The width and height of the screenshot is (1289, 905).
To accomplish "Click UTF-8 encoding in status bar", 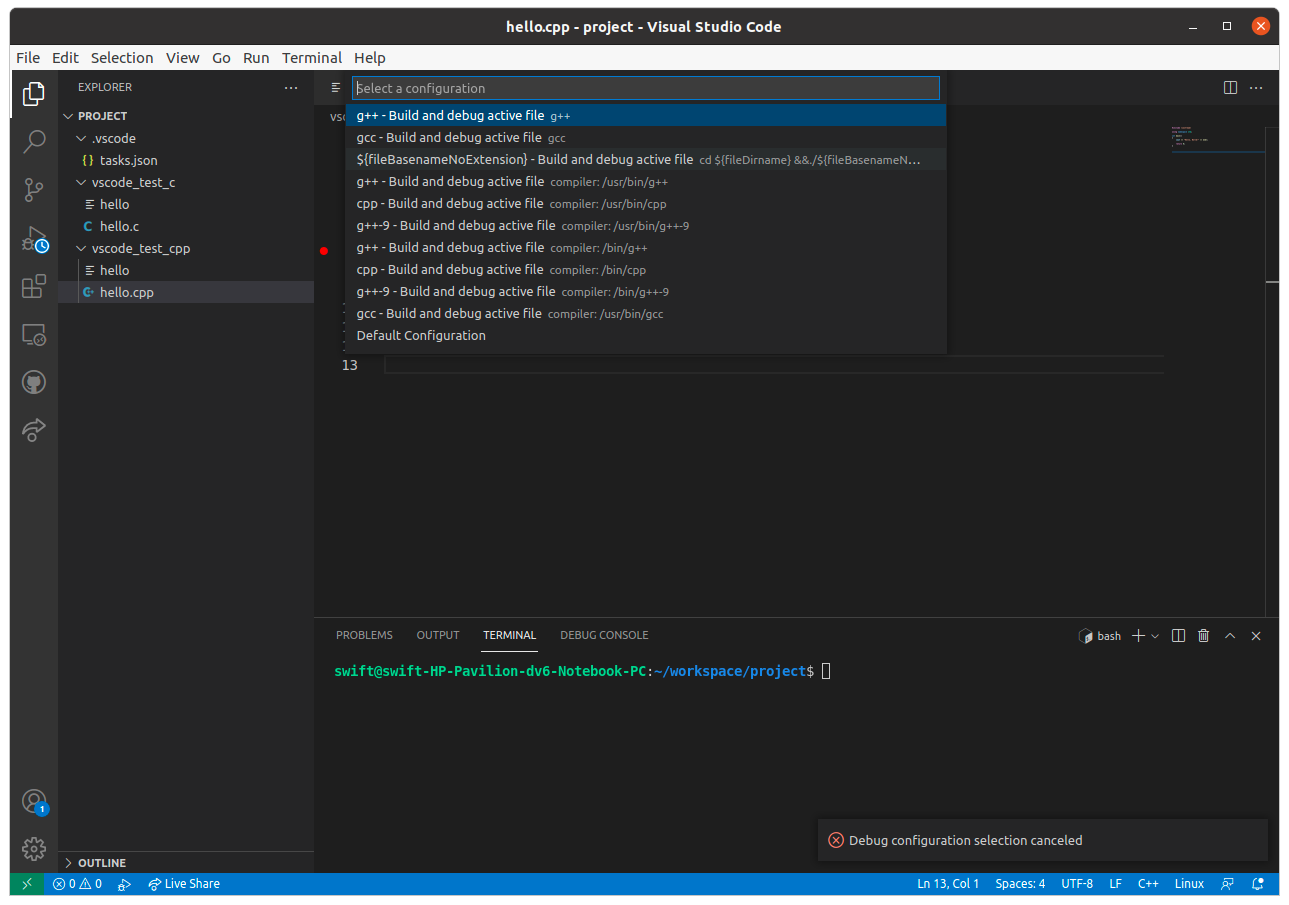I will [x=1077, y=884].
